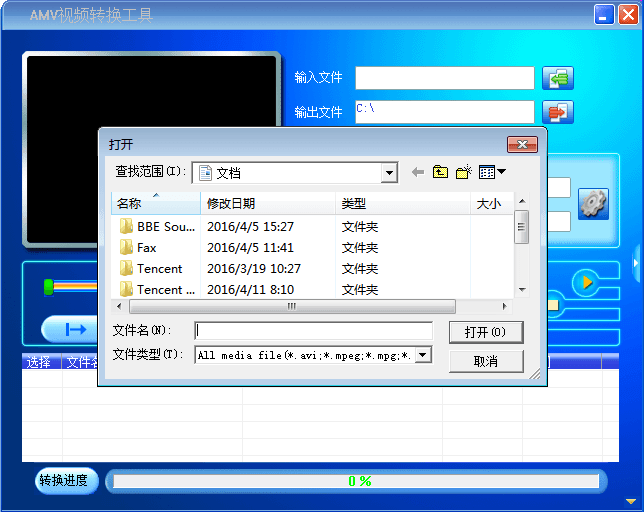
Task: Click the blue arrow convert button
Action: (70, 329)
